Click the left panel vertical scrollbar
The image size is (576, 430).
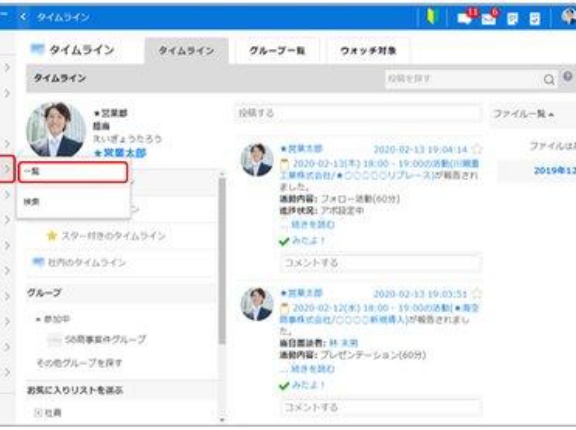pos(222,261)
